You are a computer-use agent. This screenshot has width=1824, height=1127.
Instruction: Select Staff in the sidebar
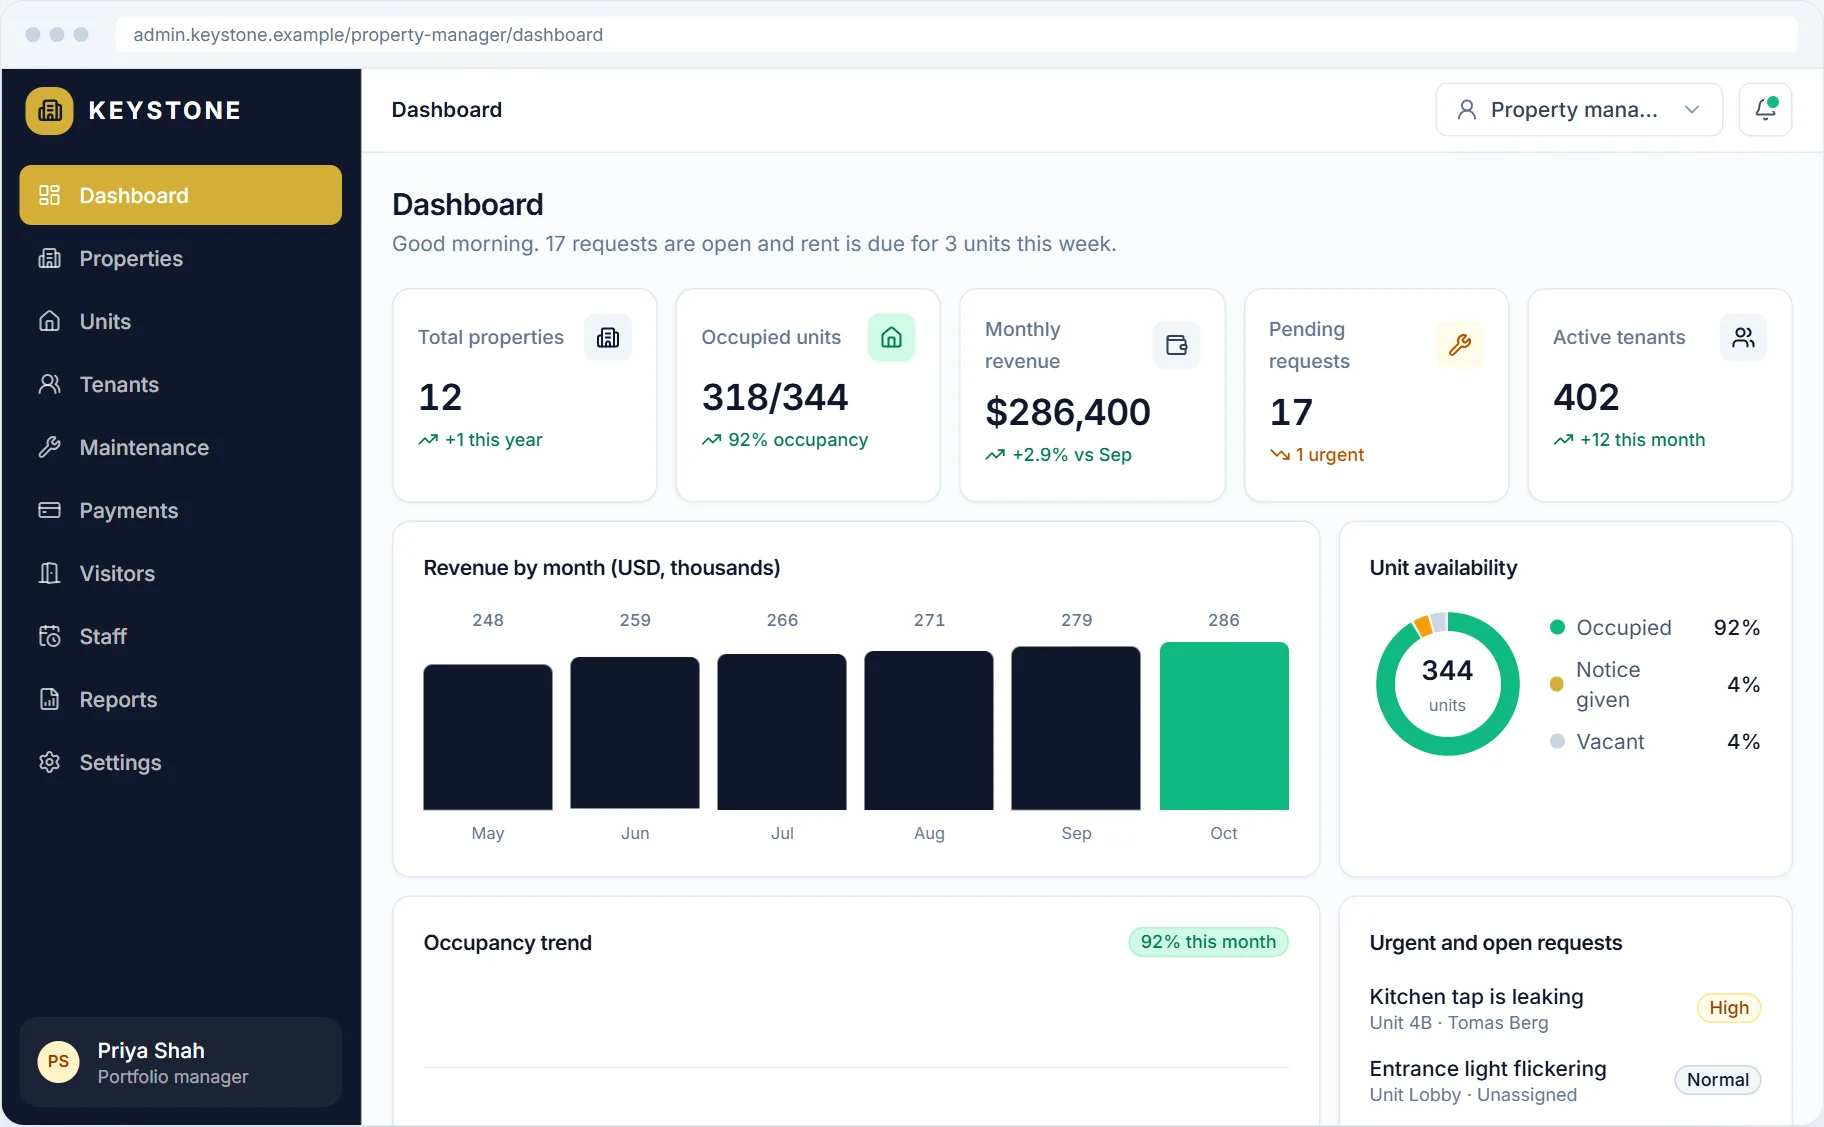tap(180, 636)
